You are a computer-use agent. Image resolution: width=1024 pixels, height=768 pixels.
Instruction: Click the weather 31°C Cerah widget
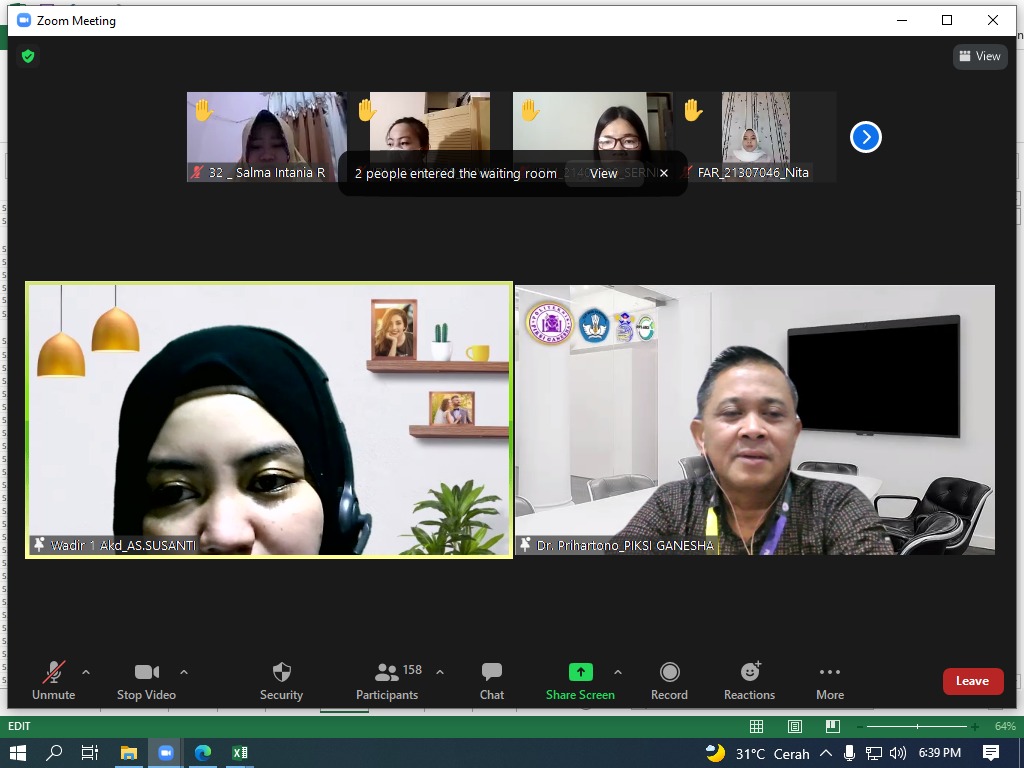[x=758, y=754]
